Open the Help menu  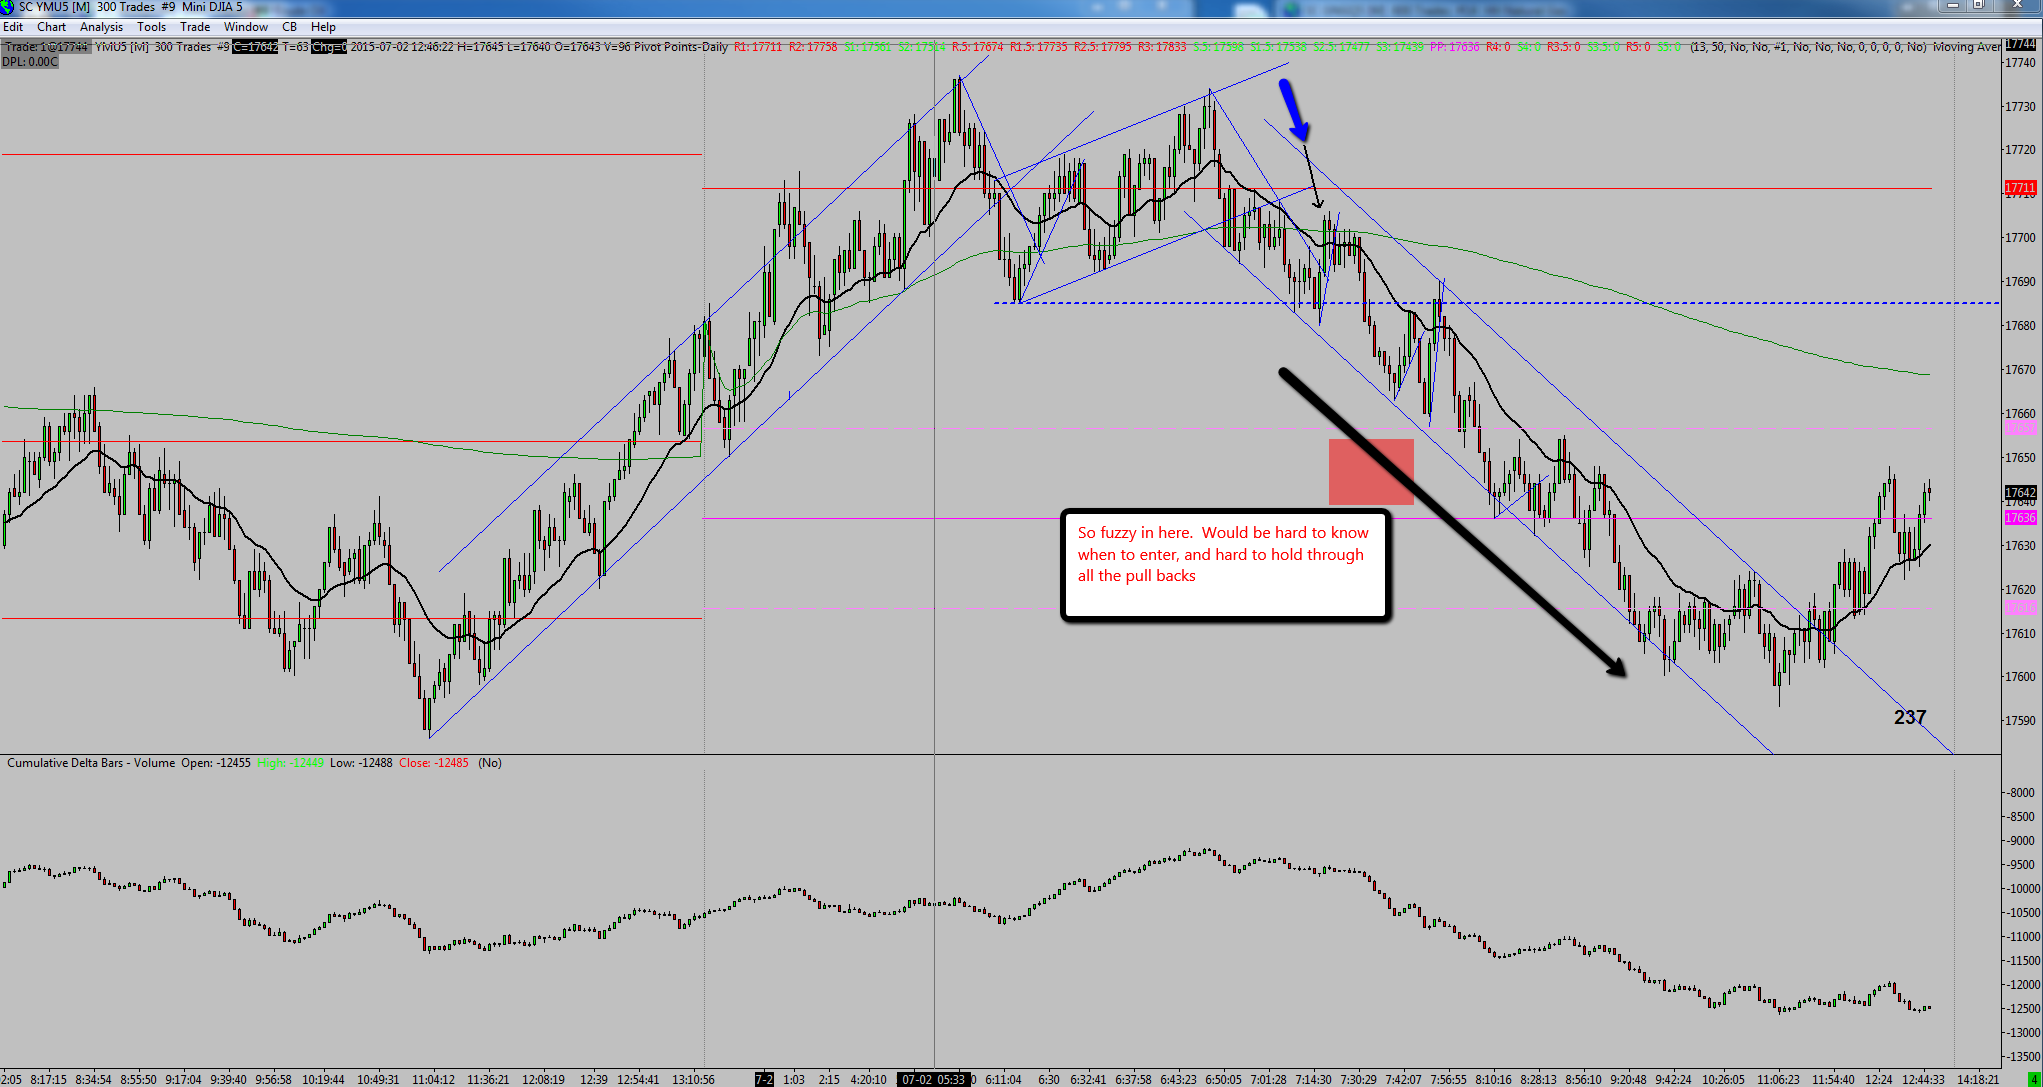tap(323, 27)
